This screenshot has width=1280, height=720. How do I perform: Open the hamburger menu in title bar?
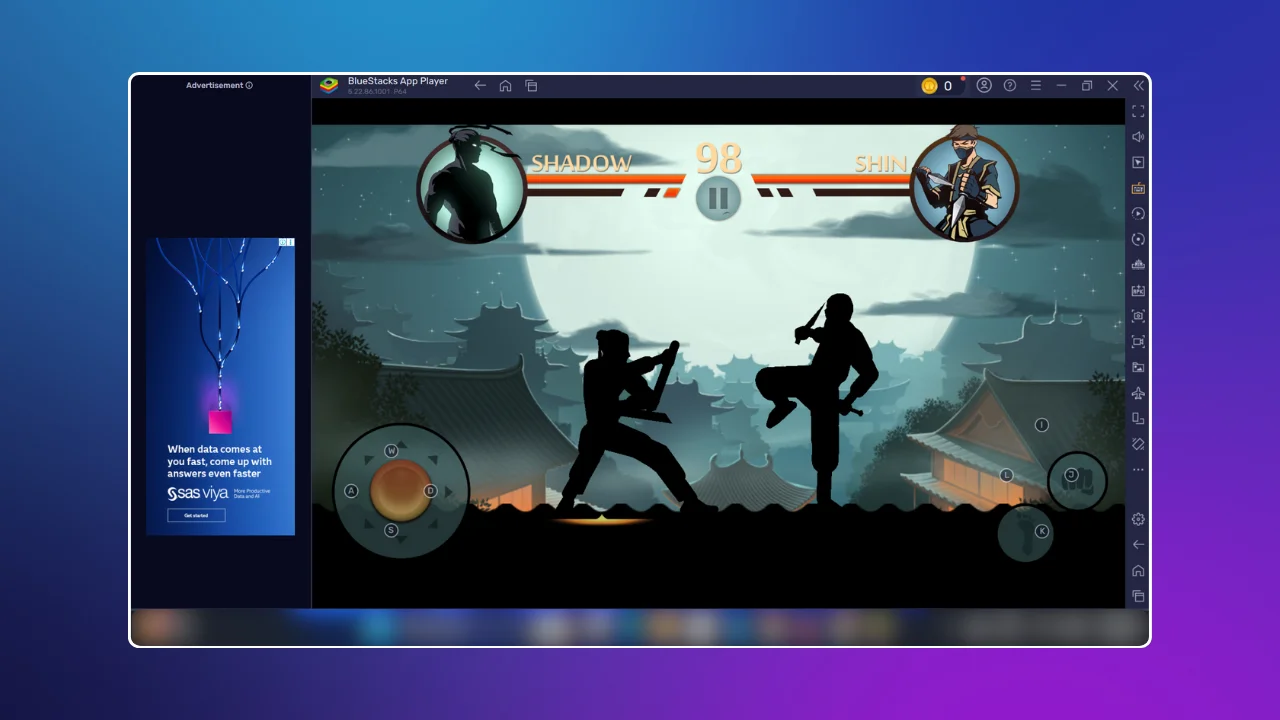pos(1036,86)
